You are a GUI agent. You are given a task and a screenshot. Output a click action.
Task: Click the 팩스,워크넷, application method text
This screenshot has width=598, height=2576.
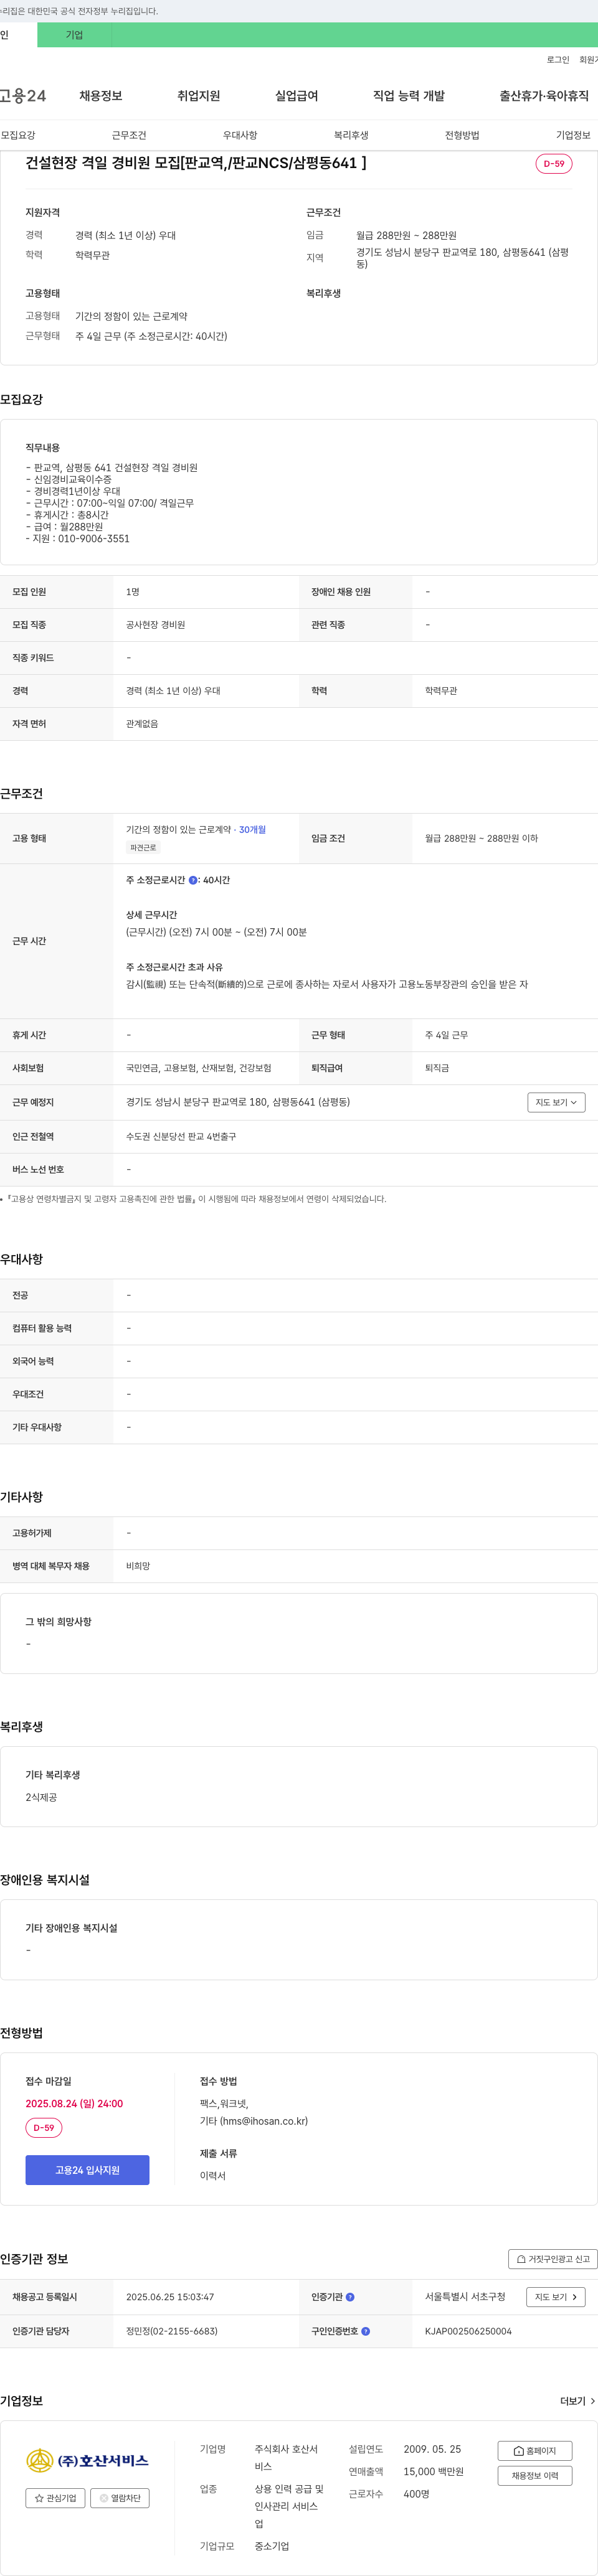tap(224, 2104)
